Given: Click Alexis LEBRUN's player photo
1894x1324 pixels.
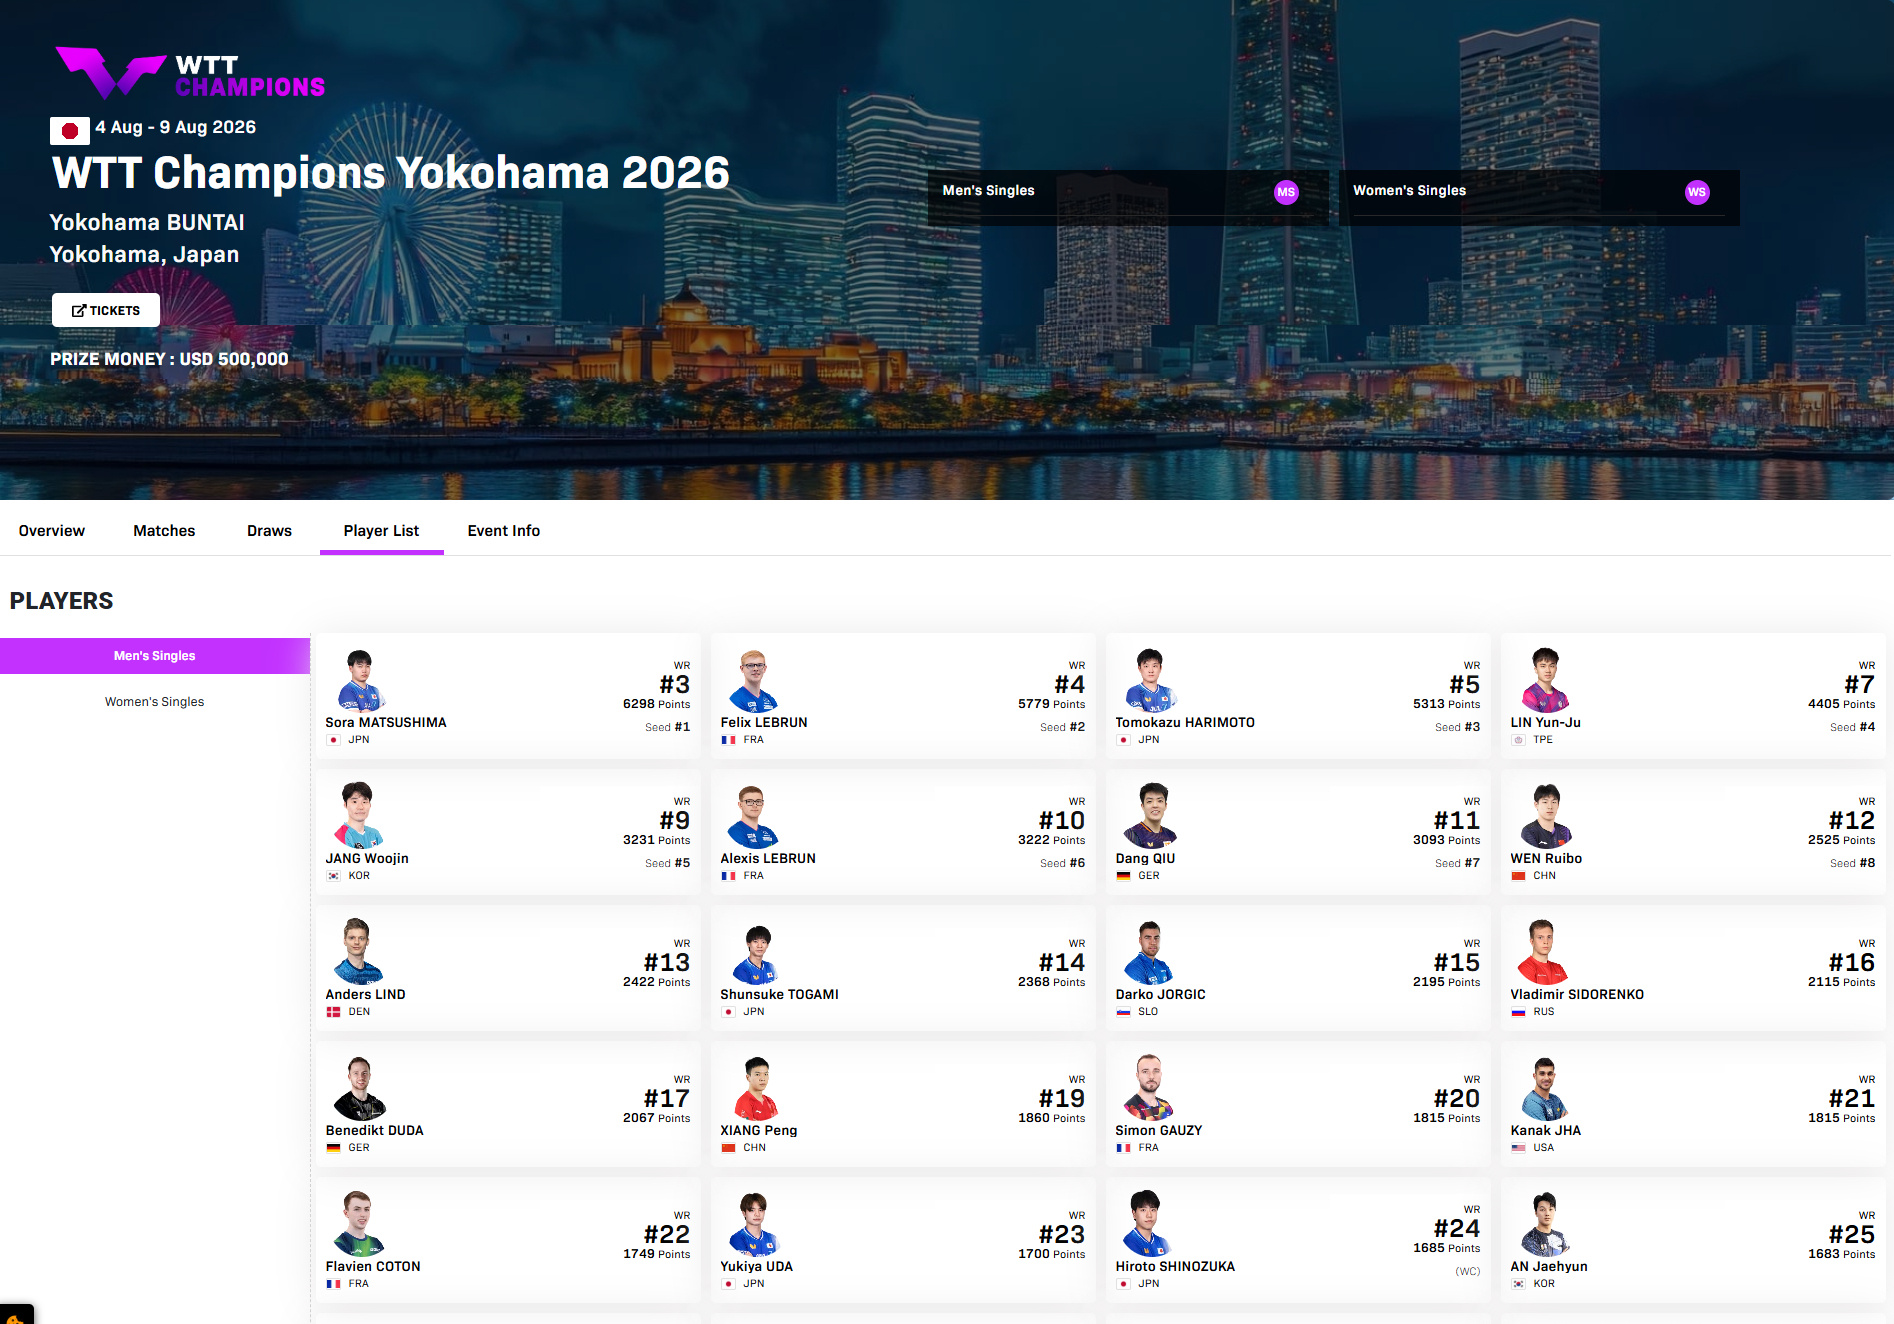Looking at the screenshot, I should click(753, 816).
